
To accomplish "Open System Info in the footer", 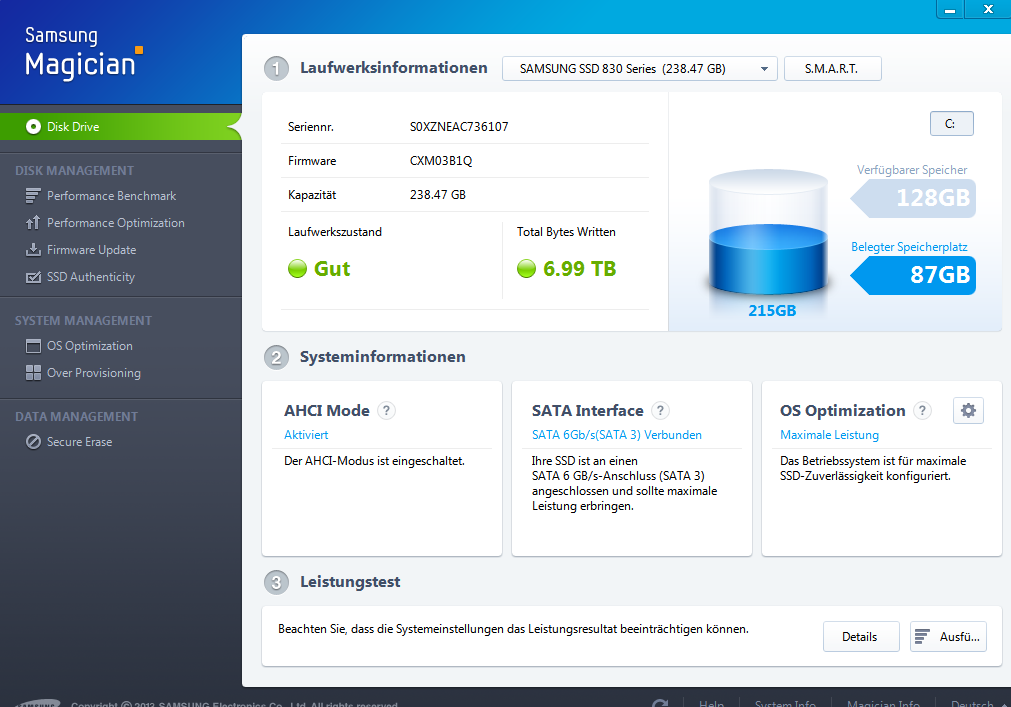I will [x=785, y=703].
